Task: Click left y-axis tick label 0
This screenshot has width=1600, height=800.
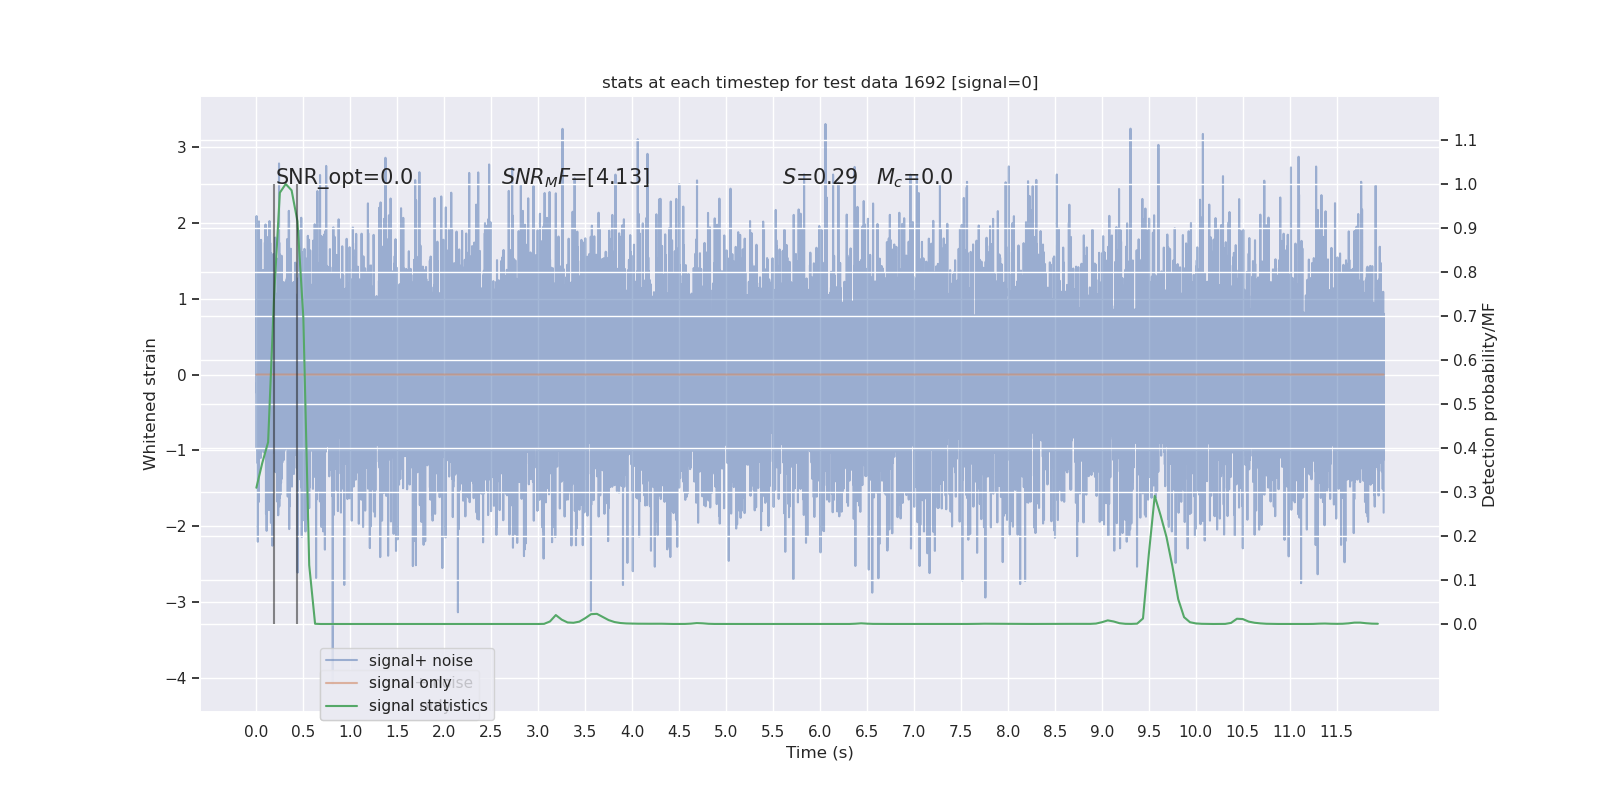Action: [182, 376]
